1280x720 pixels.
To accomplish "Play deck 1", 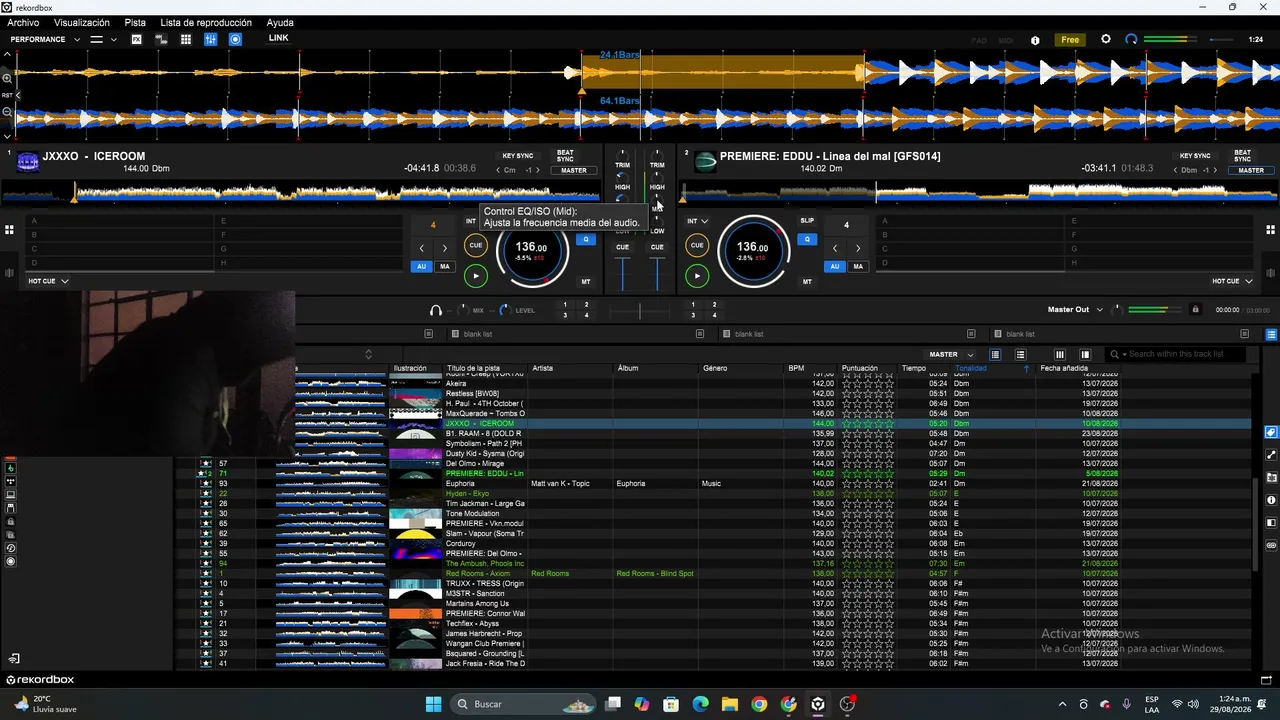I will 476,276.
